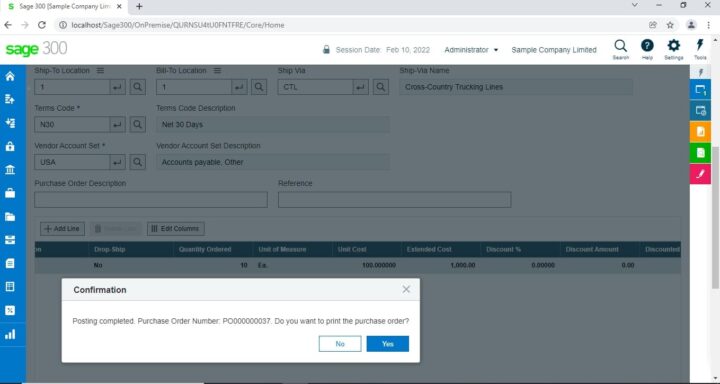
Task: Click go arrow beside Ship-To Location field
Action: [118, 87]
